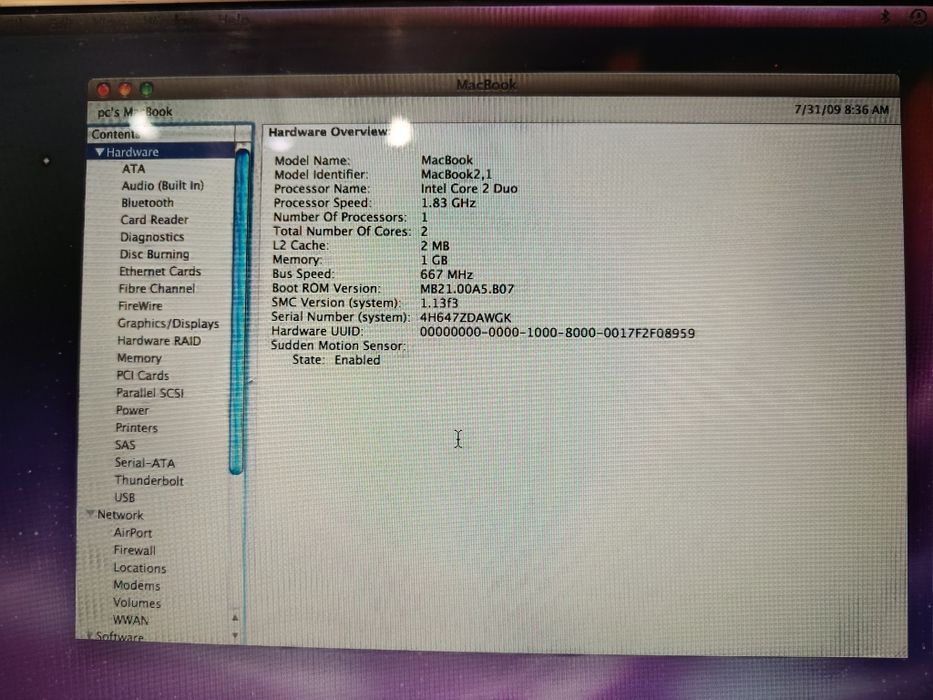Select Thunderbolt entry
This screenshot has height=700, width=933.
149,480
